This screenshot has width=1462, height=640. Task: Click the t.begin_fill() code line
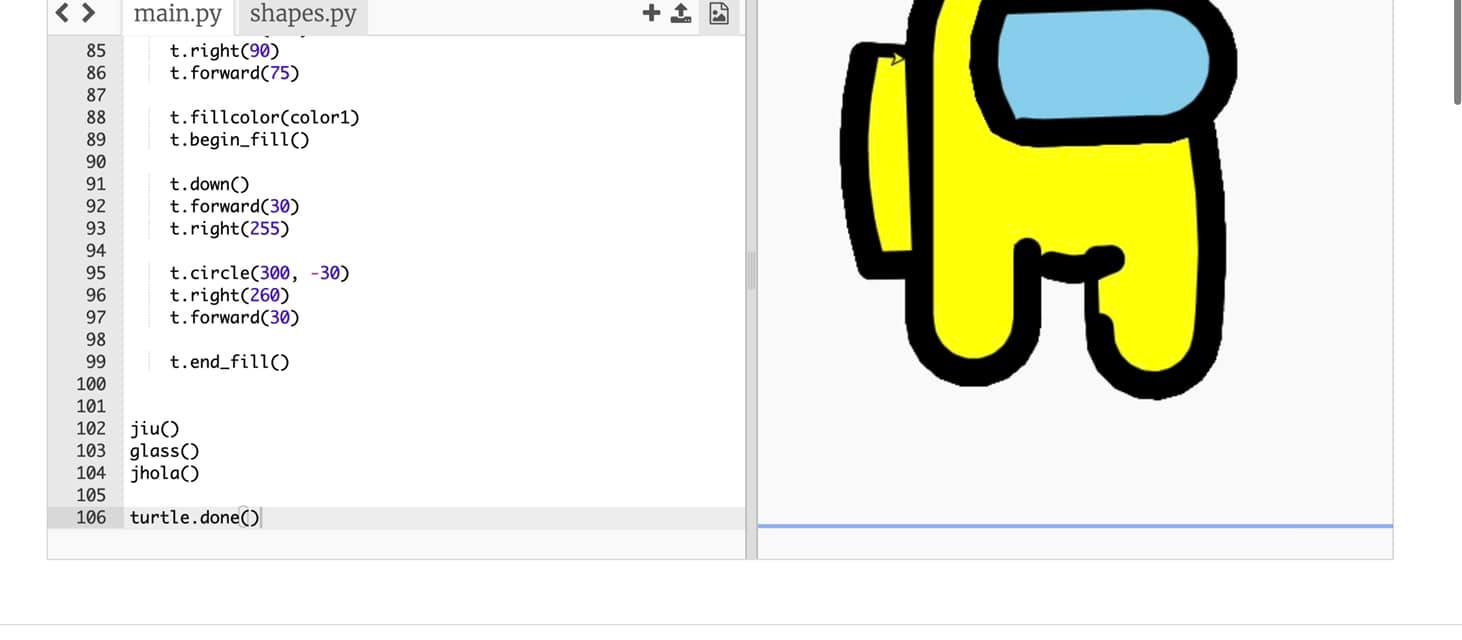[x=239, y=140]
